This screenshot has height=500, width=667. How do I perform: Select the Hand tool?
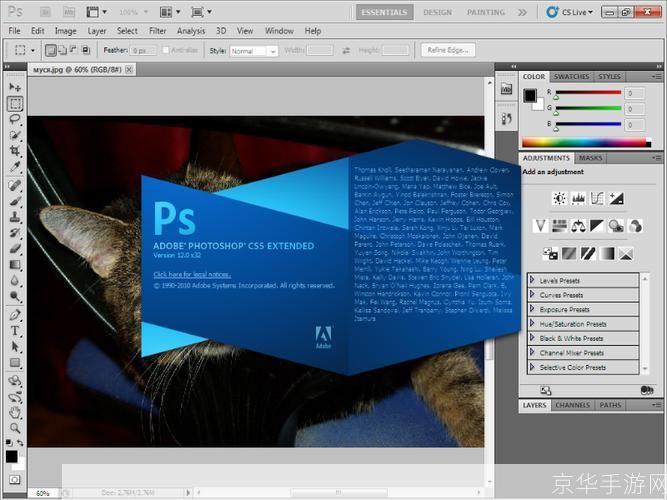click(15, 412)
